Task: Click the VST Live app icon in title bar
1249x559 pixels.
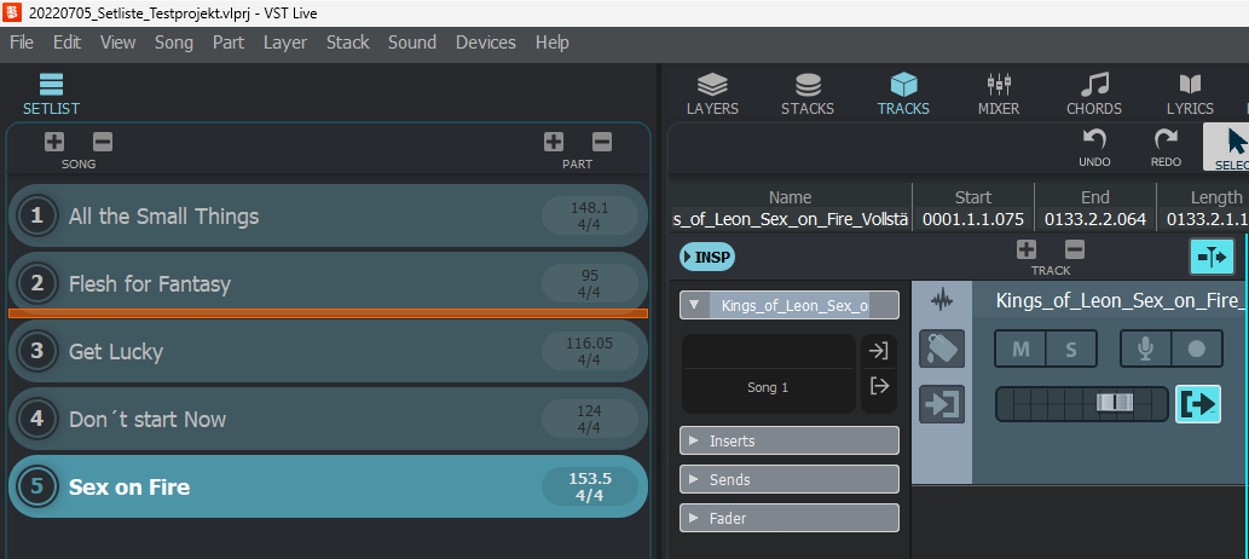Action: pos(12,12)
